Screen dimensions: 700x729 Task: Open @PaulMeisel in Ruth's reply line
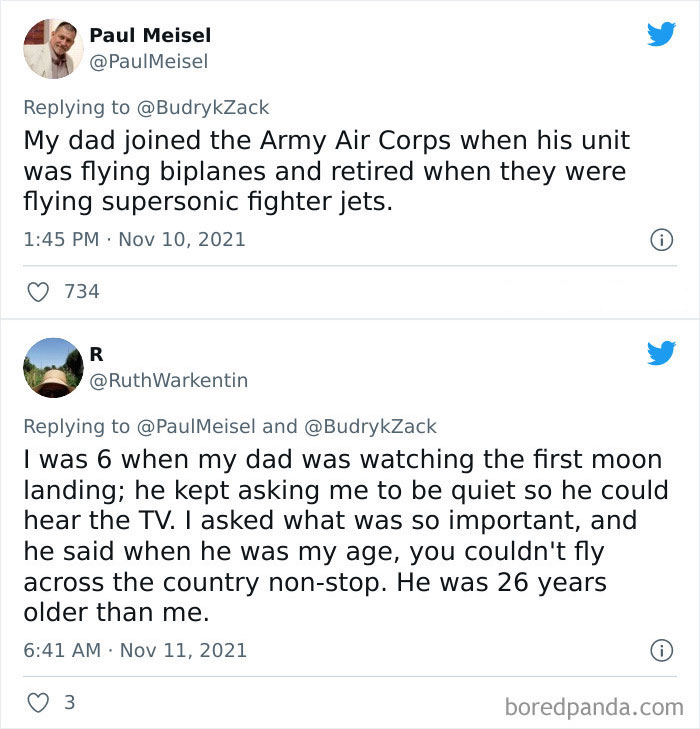tap(196, 427)
